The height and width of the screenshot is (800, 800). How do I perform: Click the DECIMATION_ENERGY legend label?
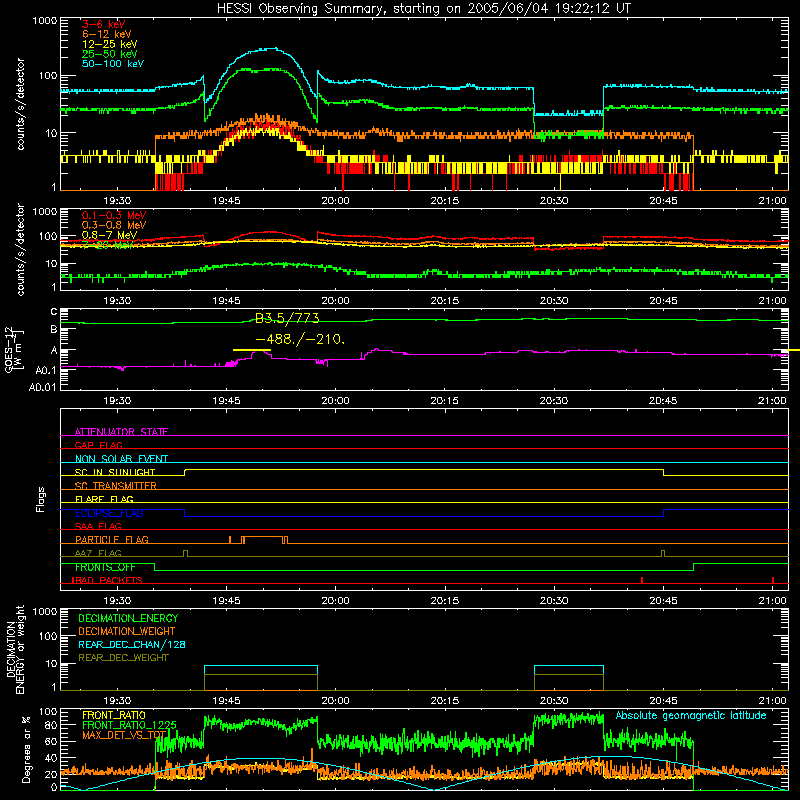[128, 618]
